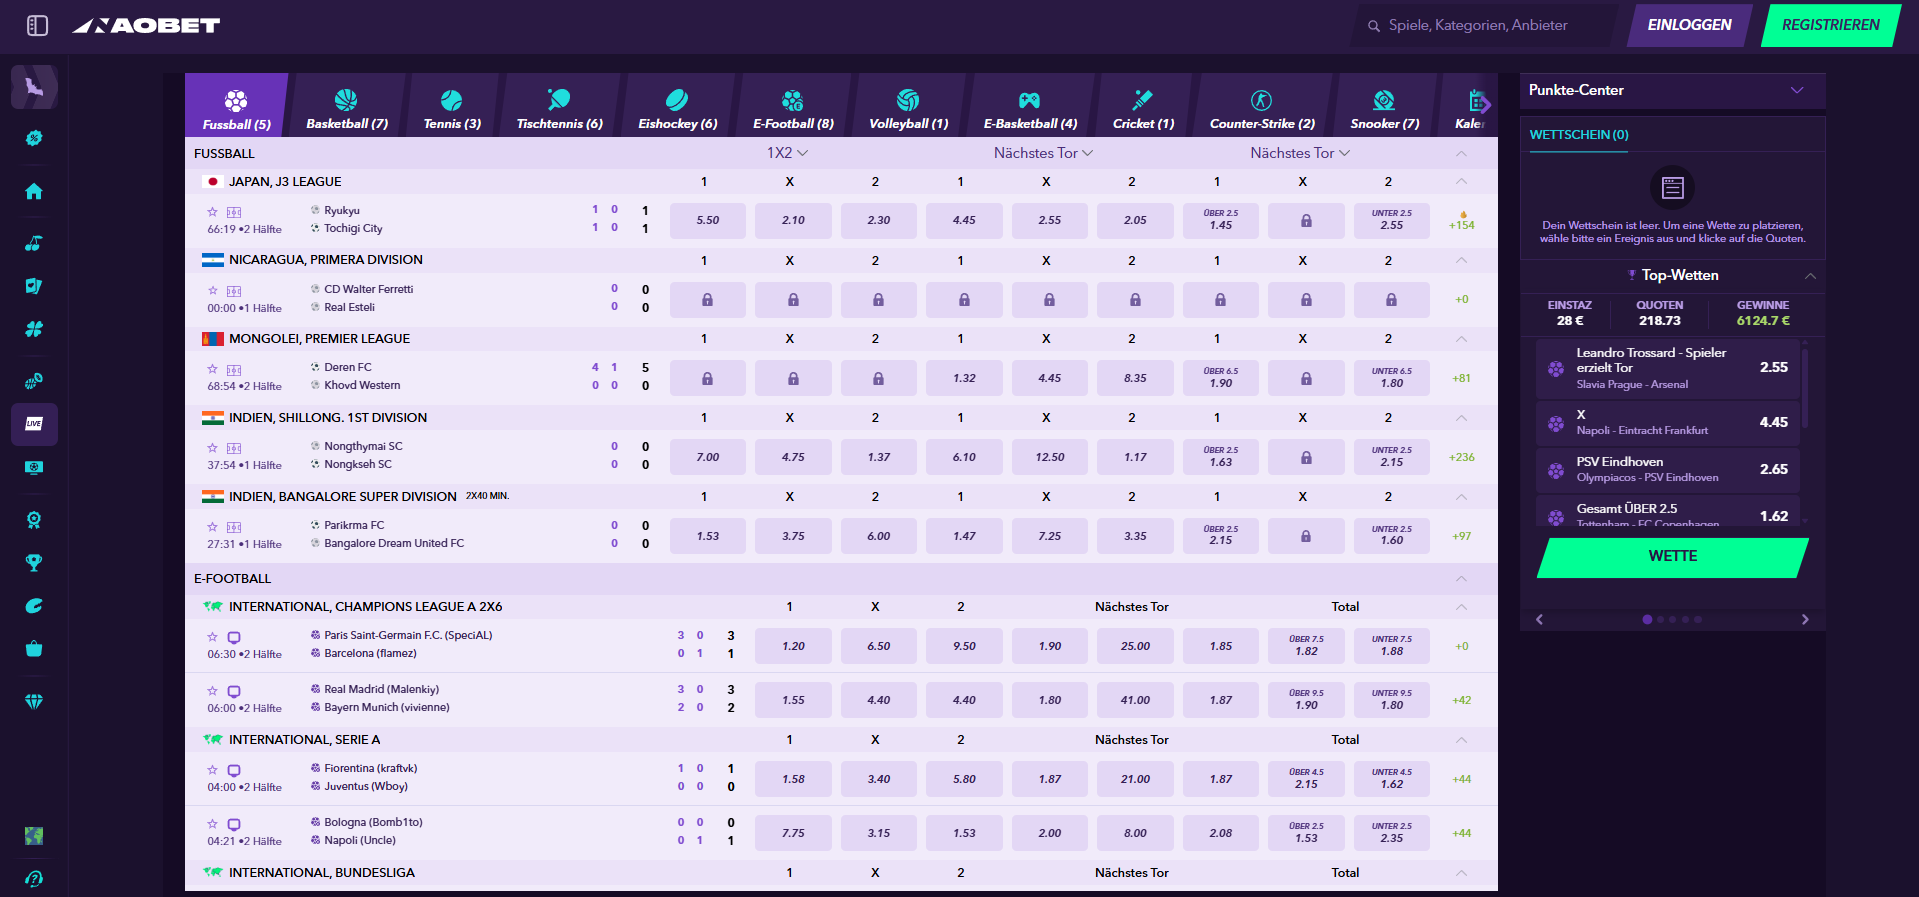Open the trophy tournaments icon in sidebar

[34, 563]
